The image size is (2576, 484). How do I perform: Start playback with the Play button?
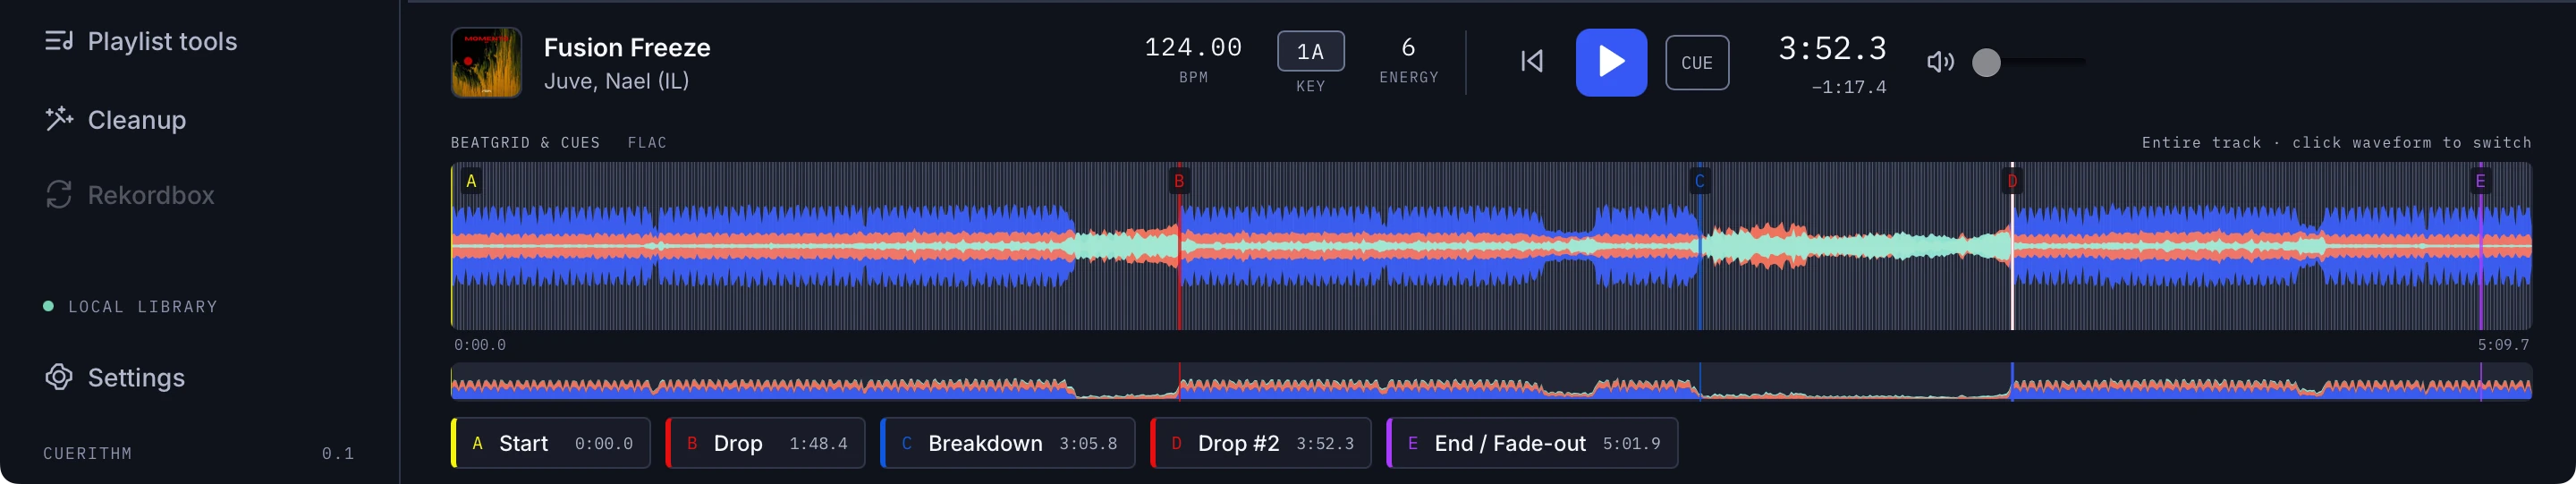(x=1611, y=62)
